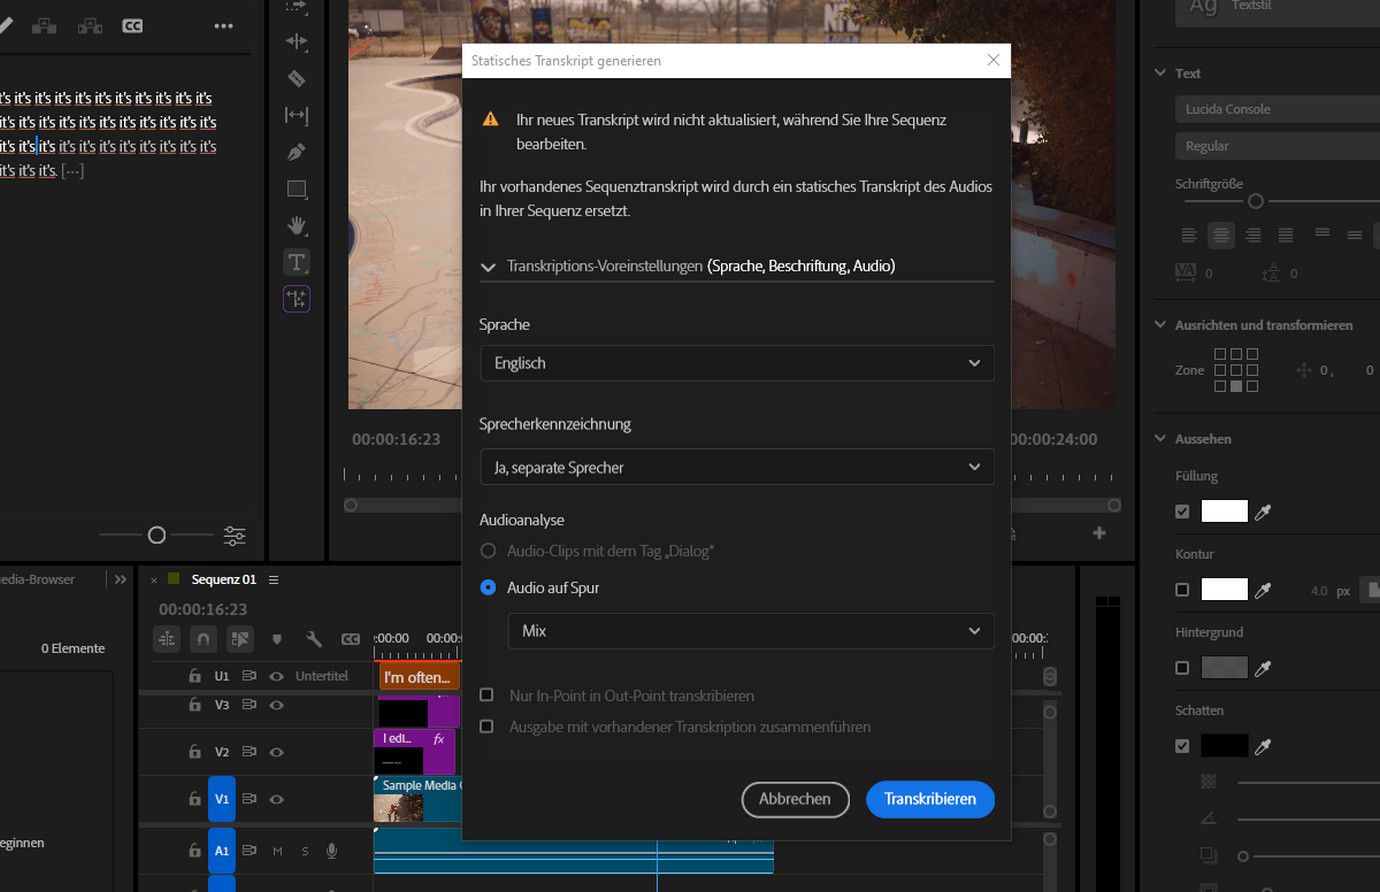Open the Sequenz 01 timeline tab

pyautogui.click(x=223, y=580)
